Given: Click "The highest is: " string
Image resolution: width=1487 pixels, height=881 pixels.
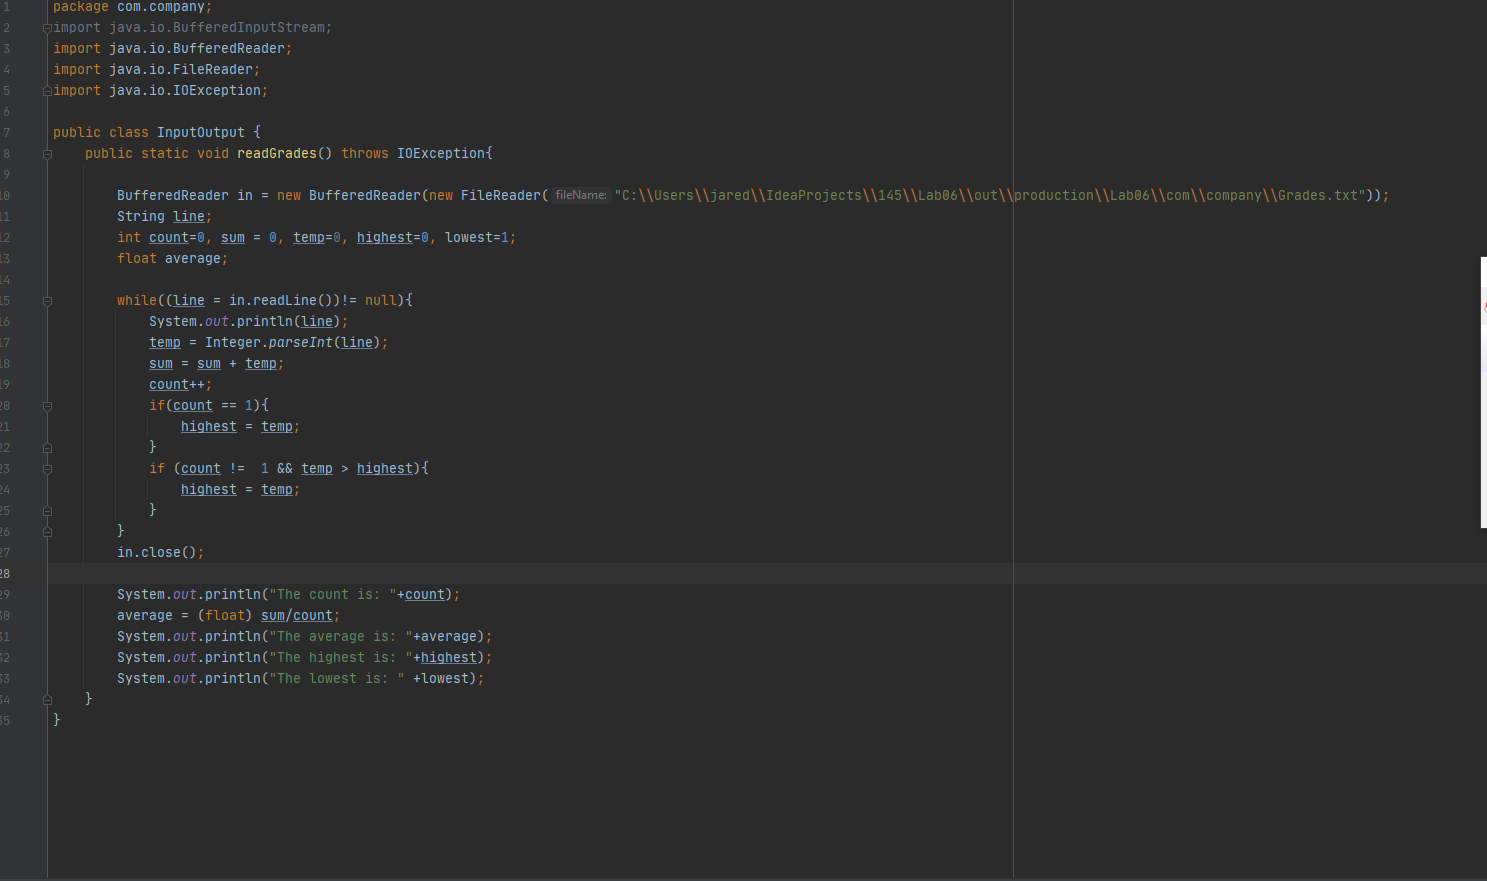Looking at the screenshot, I should click(341, 657).
